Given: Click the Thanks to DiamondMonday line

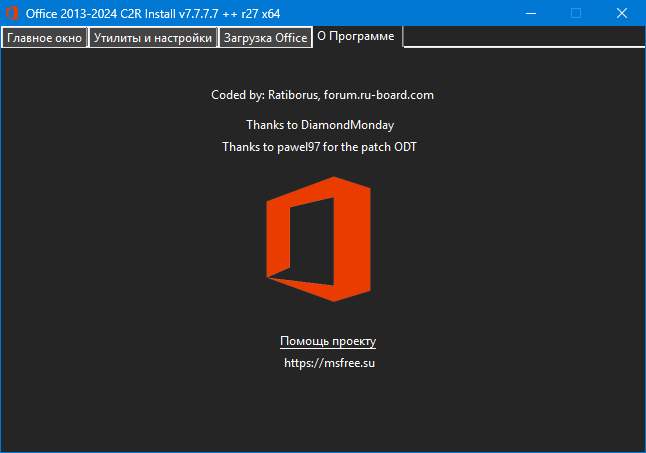Looking at the screenshot, I should (320, 125).
